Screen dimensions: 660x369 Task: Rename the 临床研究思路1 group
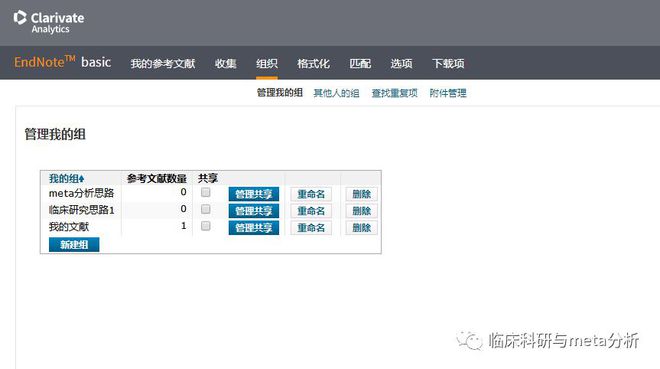click(x=311, y=211)
